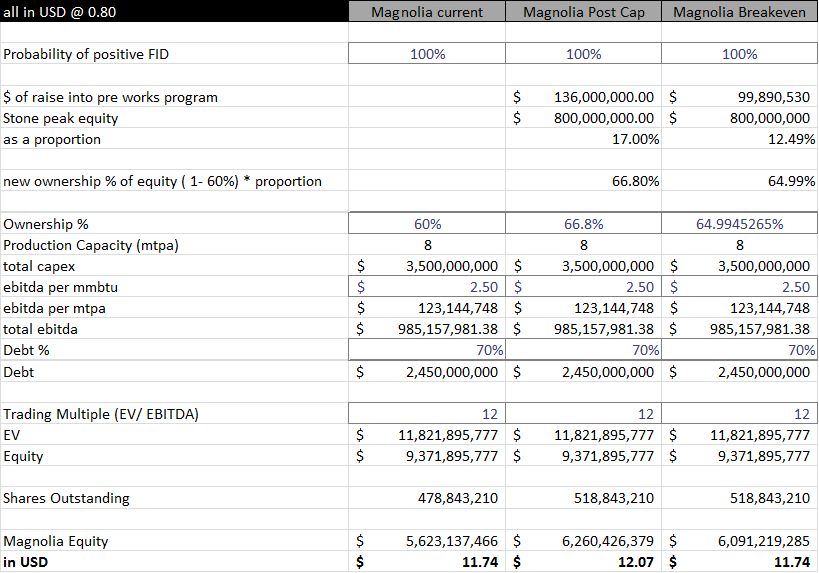
Task: Select the 64.99% new ownership cell
Action: pos(740,181)
